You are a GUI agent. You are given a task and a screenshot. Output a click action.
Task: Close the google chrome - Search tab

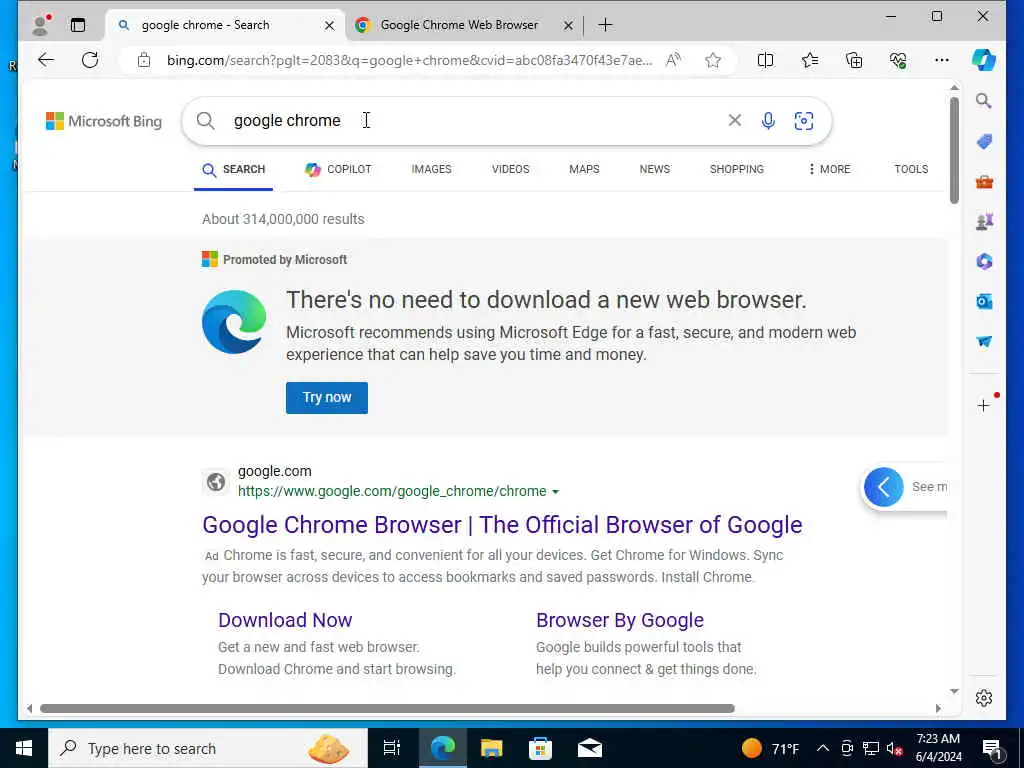point(330,25)
